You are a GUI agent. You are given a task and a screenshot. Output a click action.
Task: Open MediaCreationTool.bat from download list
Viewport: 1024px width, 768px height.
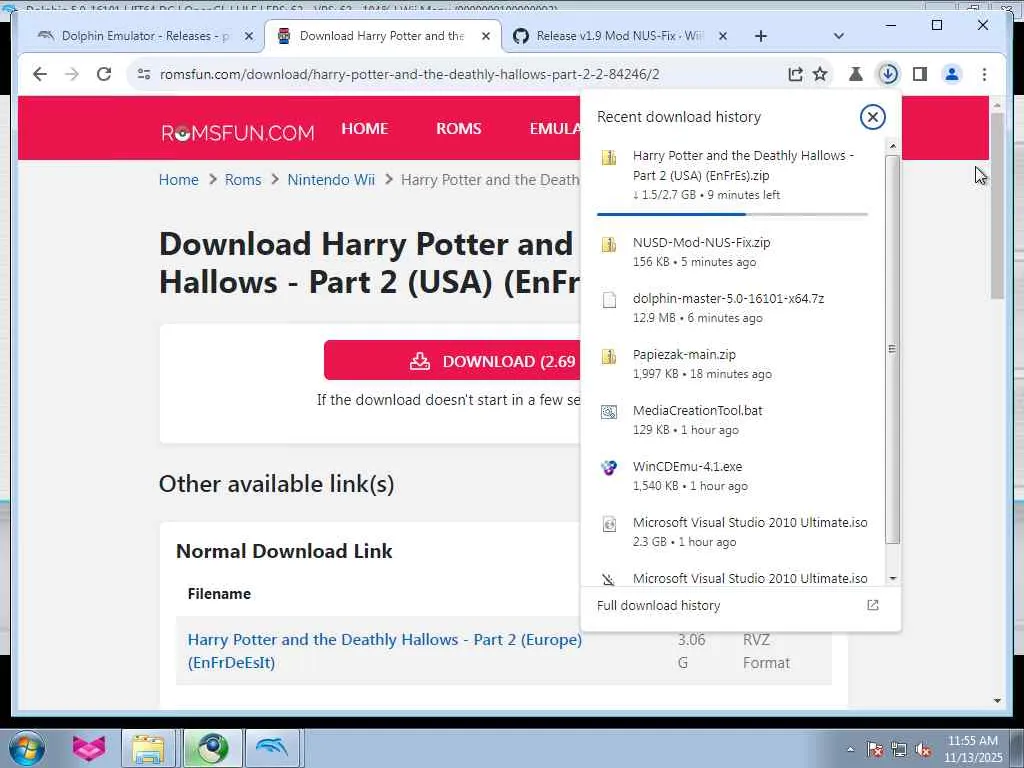(734, 420)
